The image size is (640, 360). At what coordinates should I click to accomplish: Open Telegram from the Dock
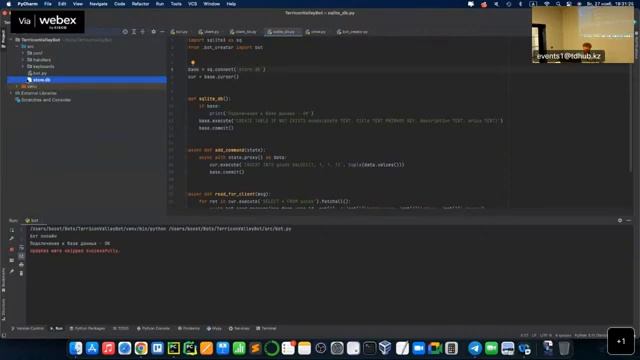point(475,348)
